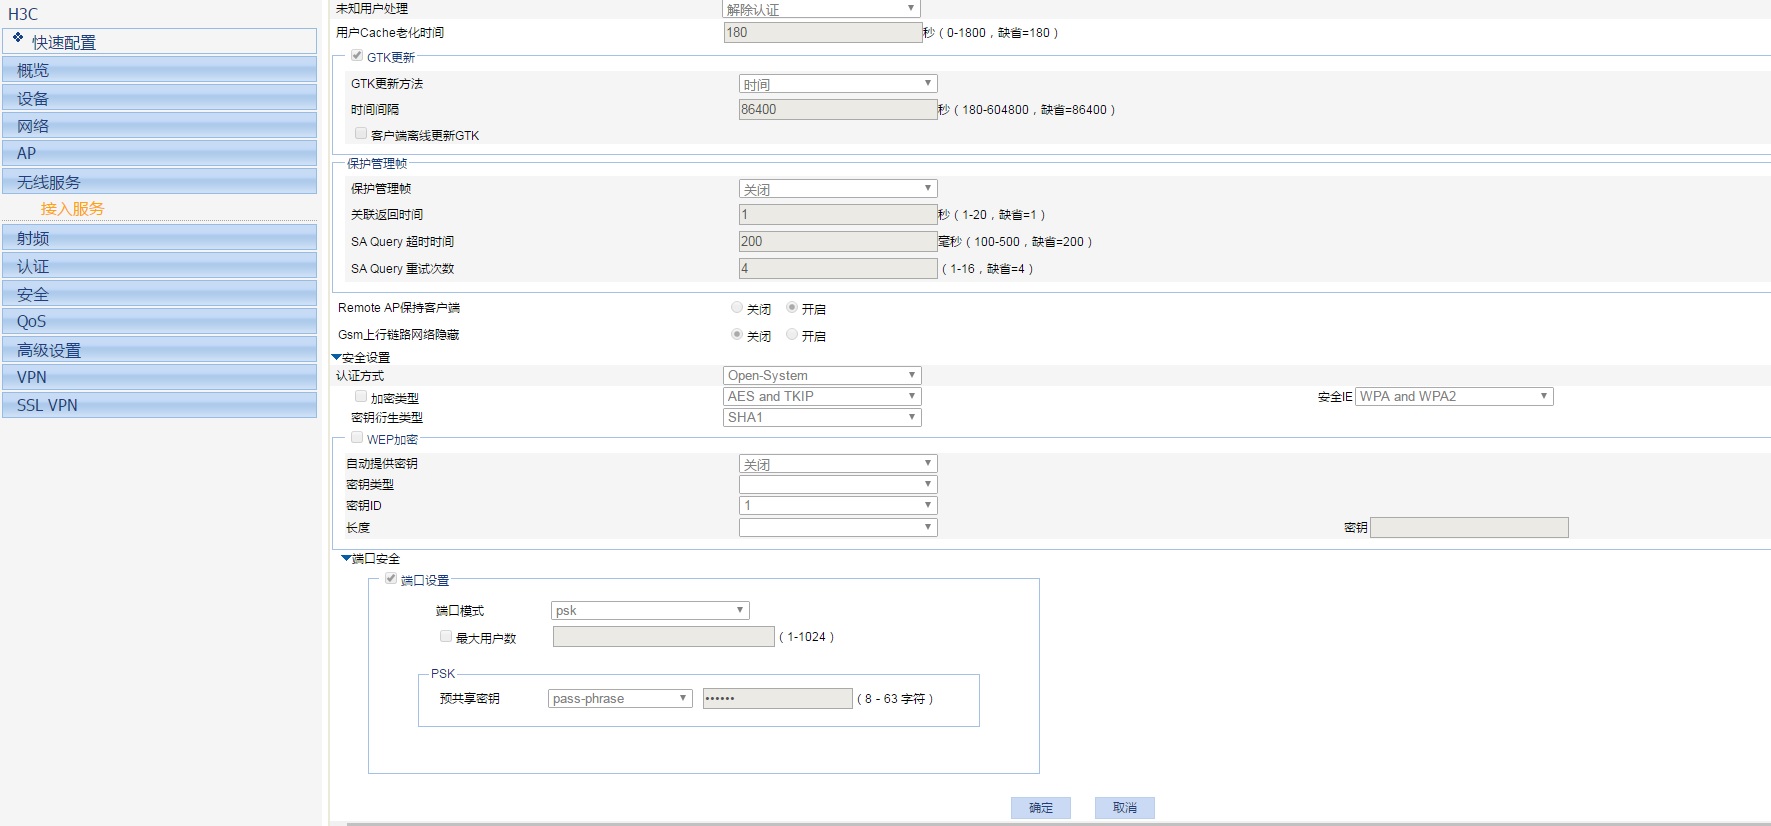The image size is (1771, 826).
Task: Toggle the GTK更新 checkbox
Action: [x=357, y=56]
